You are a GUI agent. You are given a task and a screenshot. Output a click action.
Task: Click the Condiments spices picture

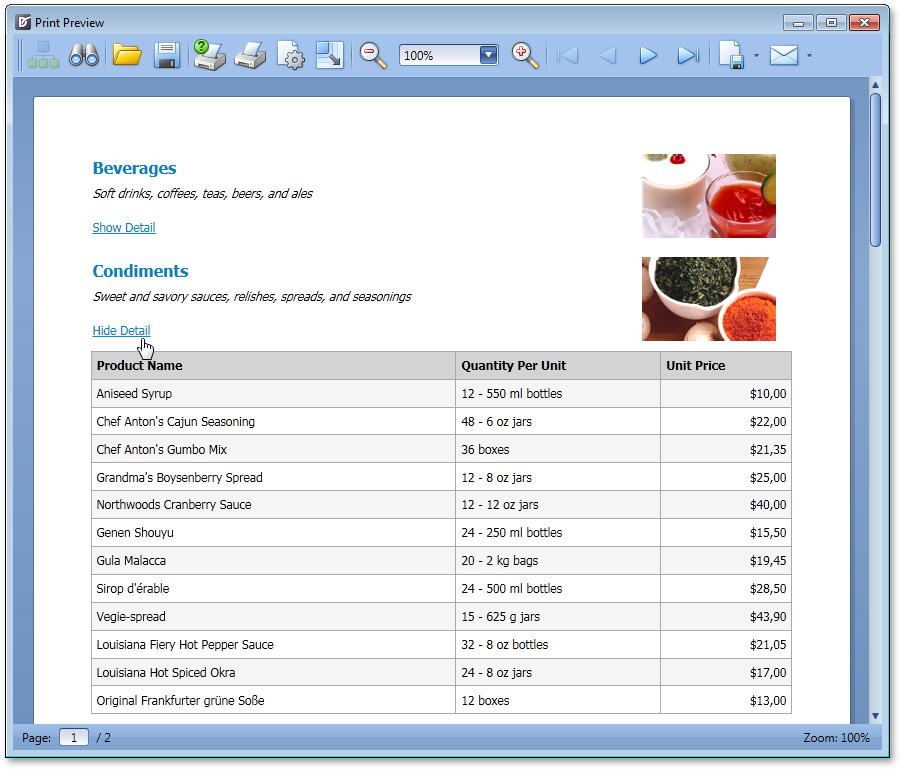click(708, 299)
